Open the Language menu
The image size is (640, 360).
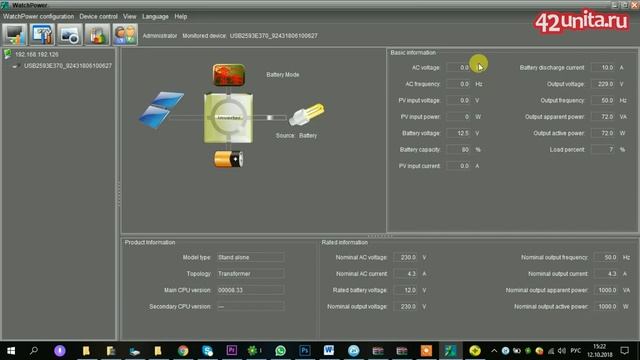point(155,17)
